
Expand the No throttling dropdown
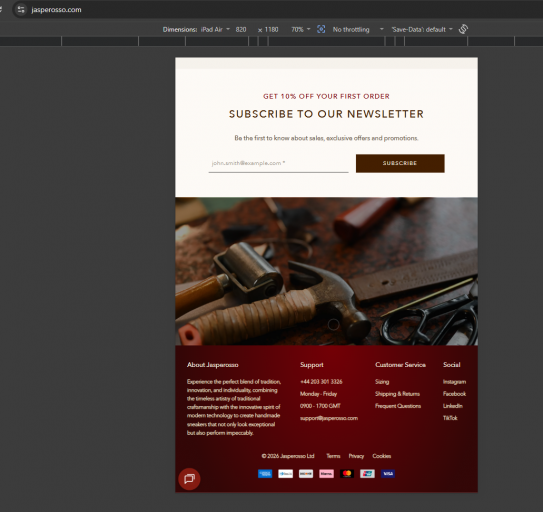point(358,29)
